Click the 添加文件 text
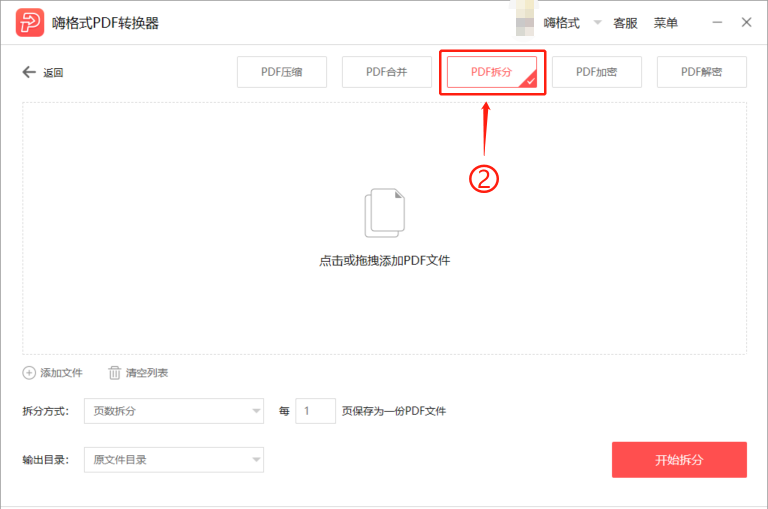Viewport: 768px width, 509px height. 61,373
